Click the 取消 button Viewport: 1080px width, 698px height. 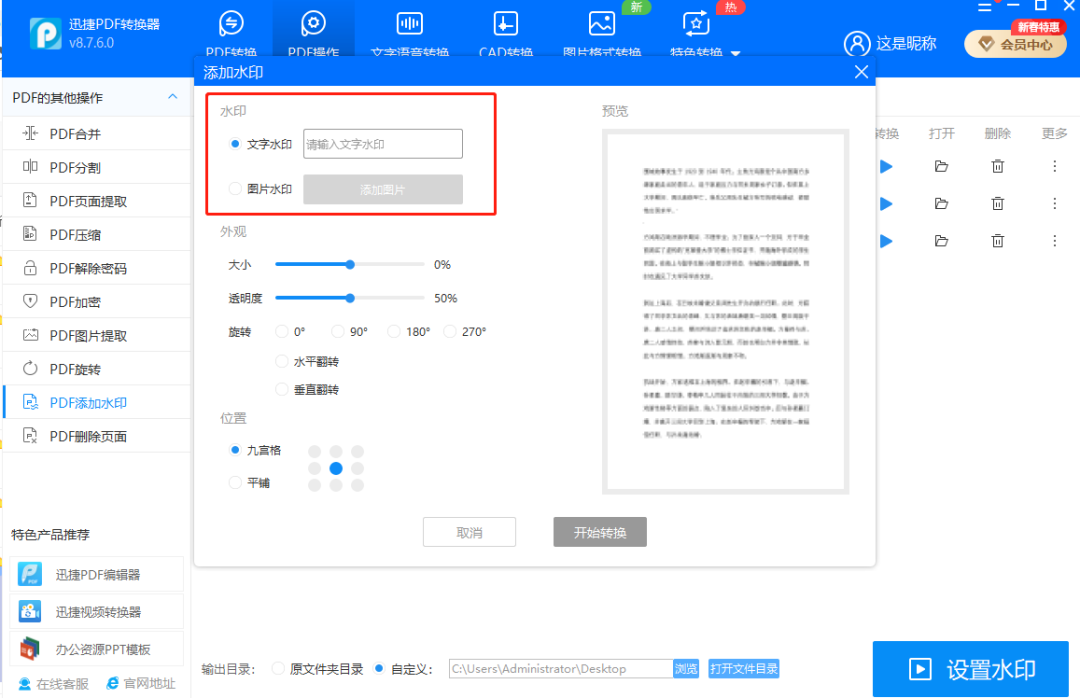[469, 532]
